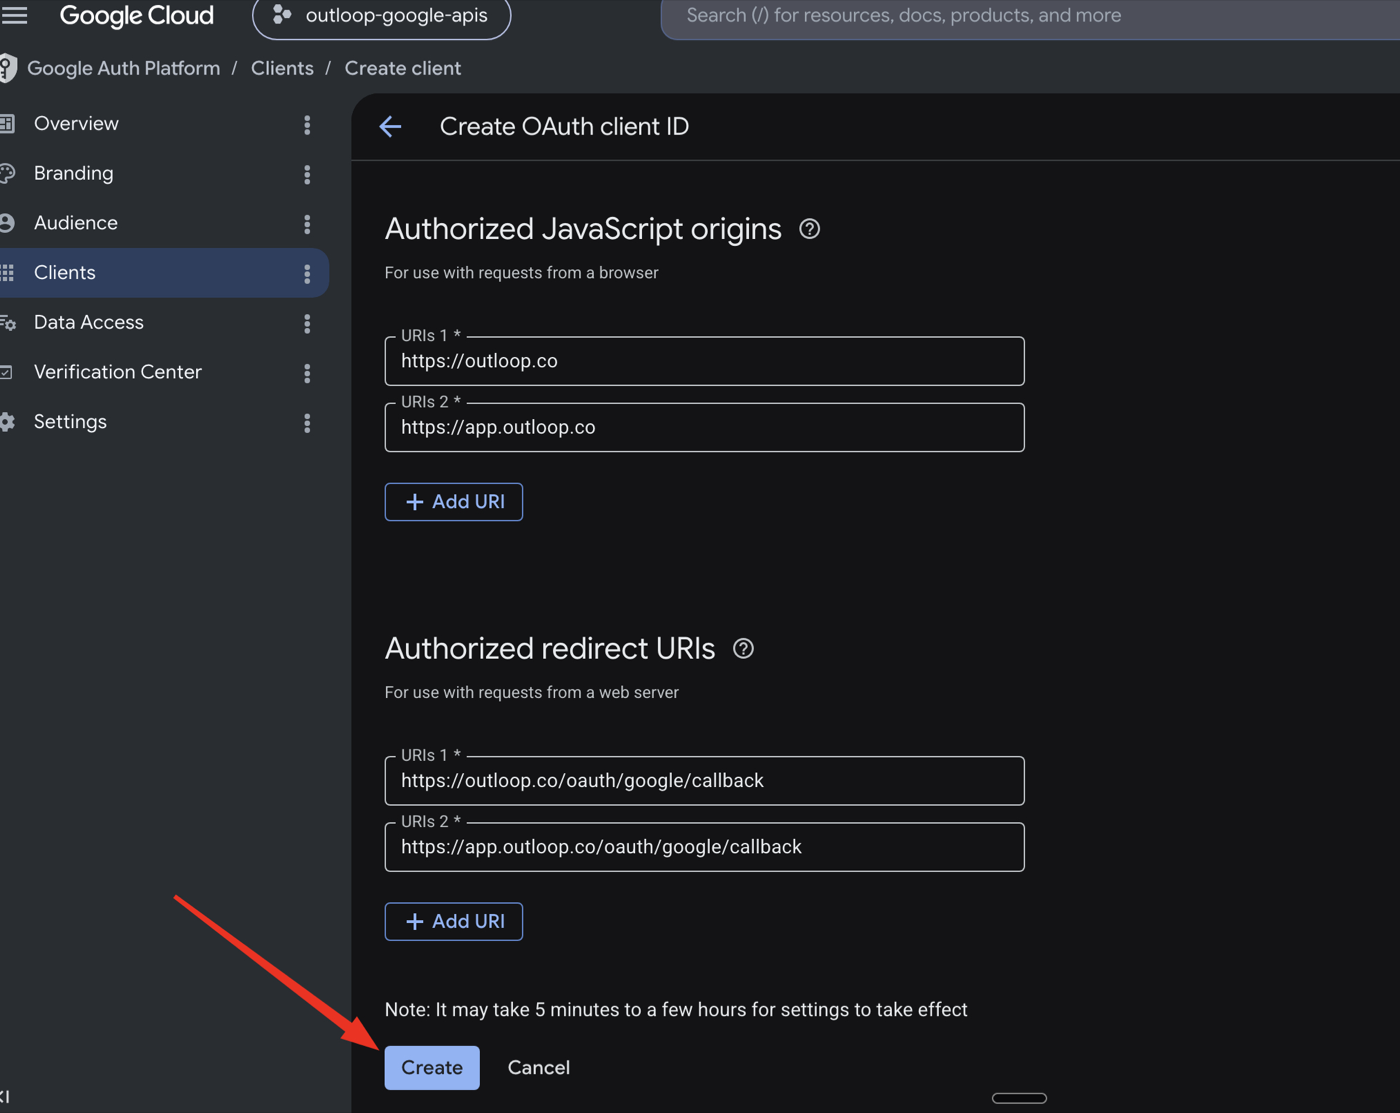The image size is (1400, 1113).
Task: Open the outloop-google-apis project picker
Action: pos(381,16)
